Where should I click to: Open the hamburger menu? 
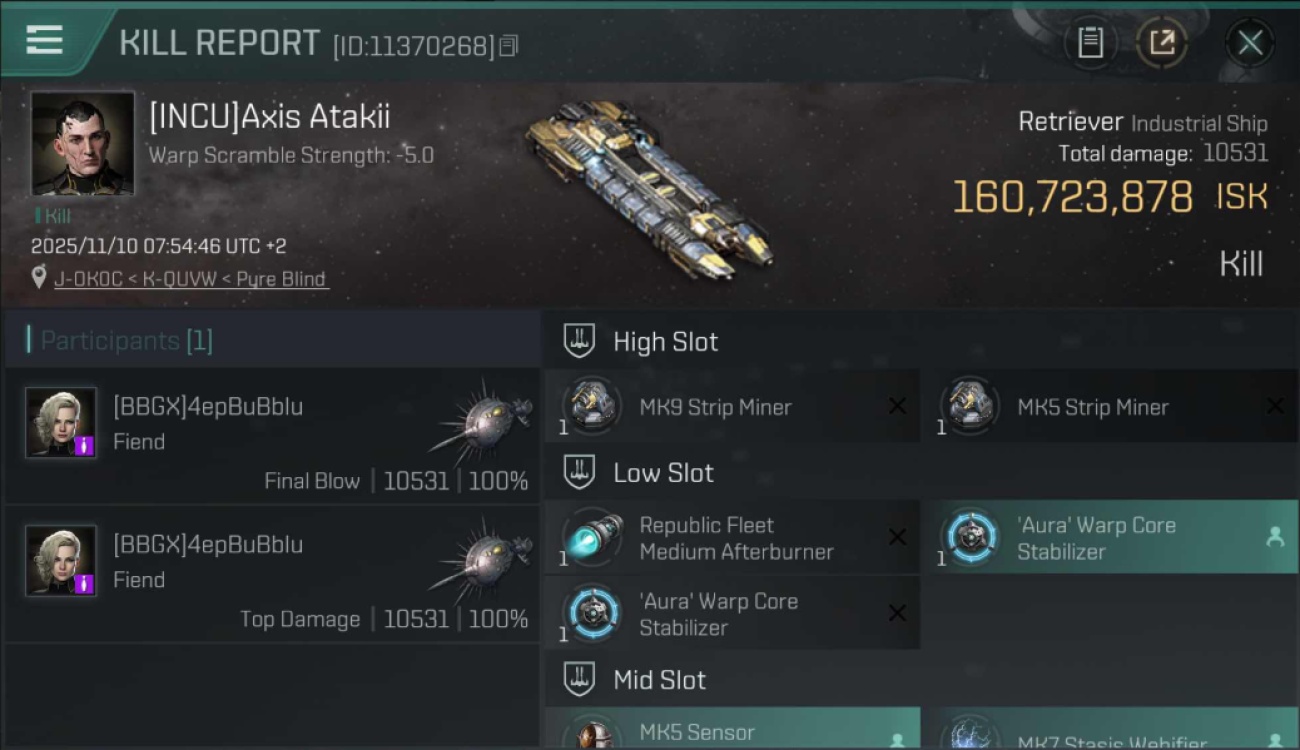click(x=45, y=40)
